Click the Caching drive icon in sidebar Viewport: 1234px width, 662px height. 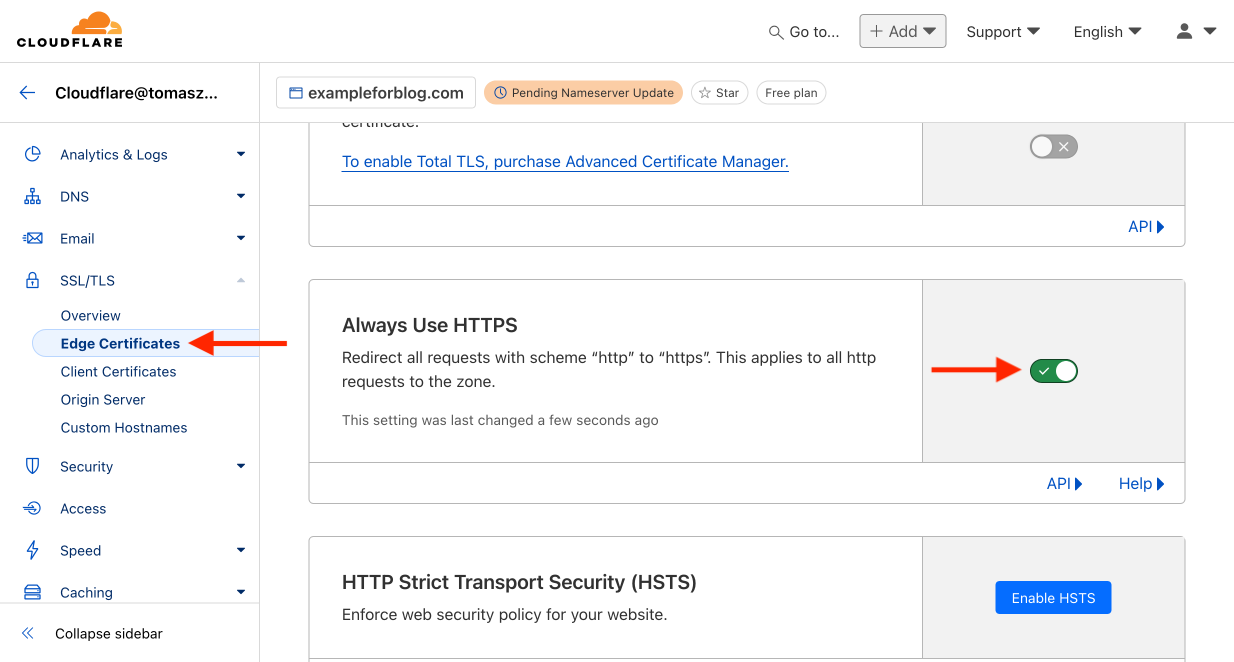pyautogui.click(x=33, y=593)
